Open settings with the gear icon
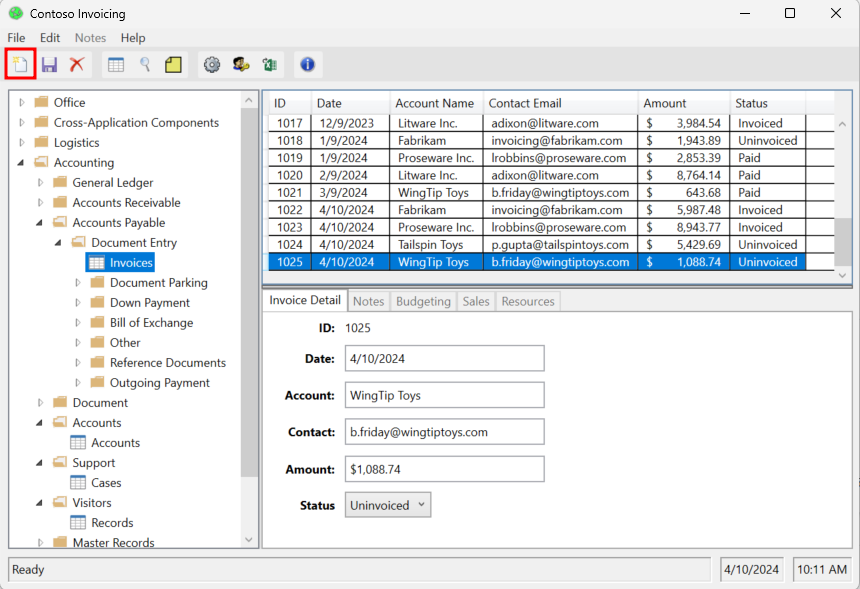 pos(212,65)
